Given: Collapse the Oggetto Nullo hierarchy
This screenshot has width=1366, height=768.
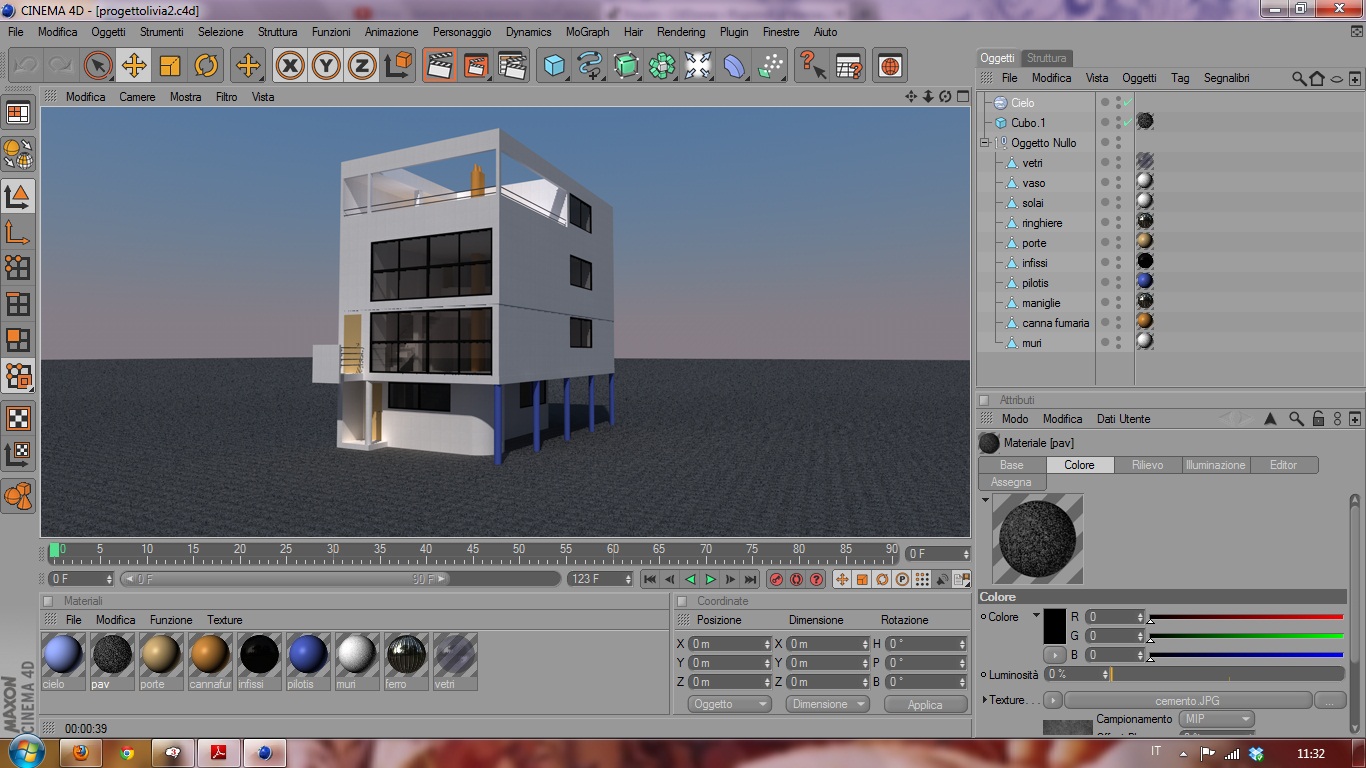Looking at the screenshot, I should [x=985, y=143].
